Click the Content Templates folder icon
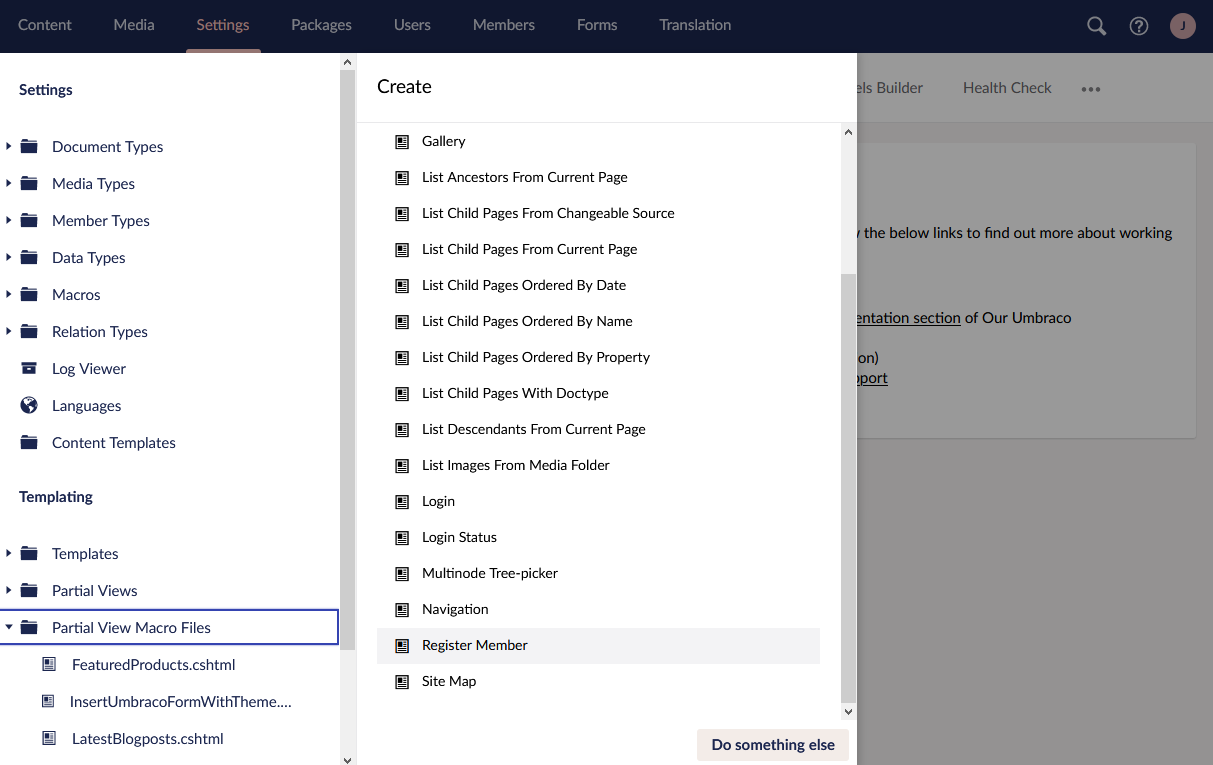 pos(30,443)
